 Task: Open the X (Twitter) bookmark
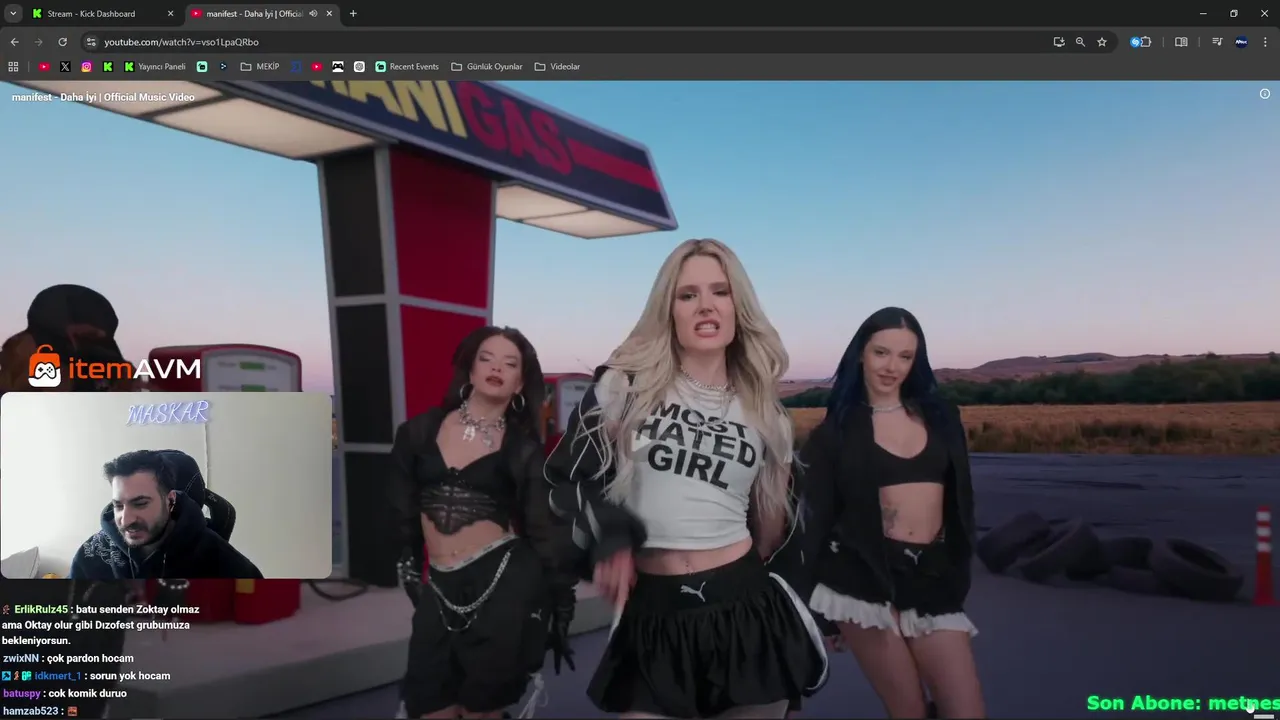tap(65, 66)
